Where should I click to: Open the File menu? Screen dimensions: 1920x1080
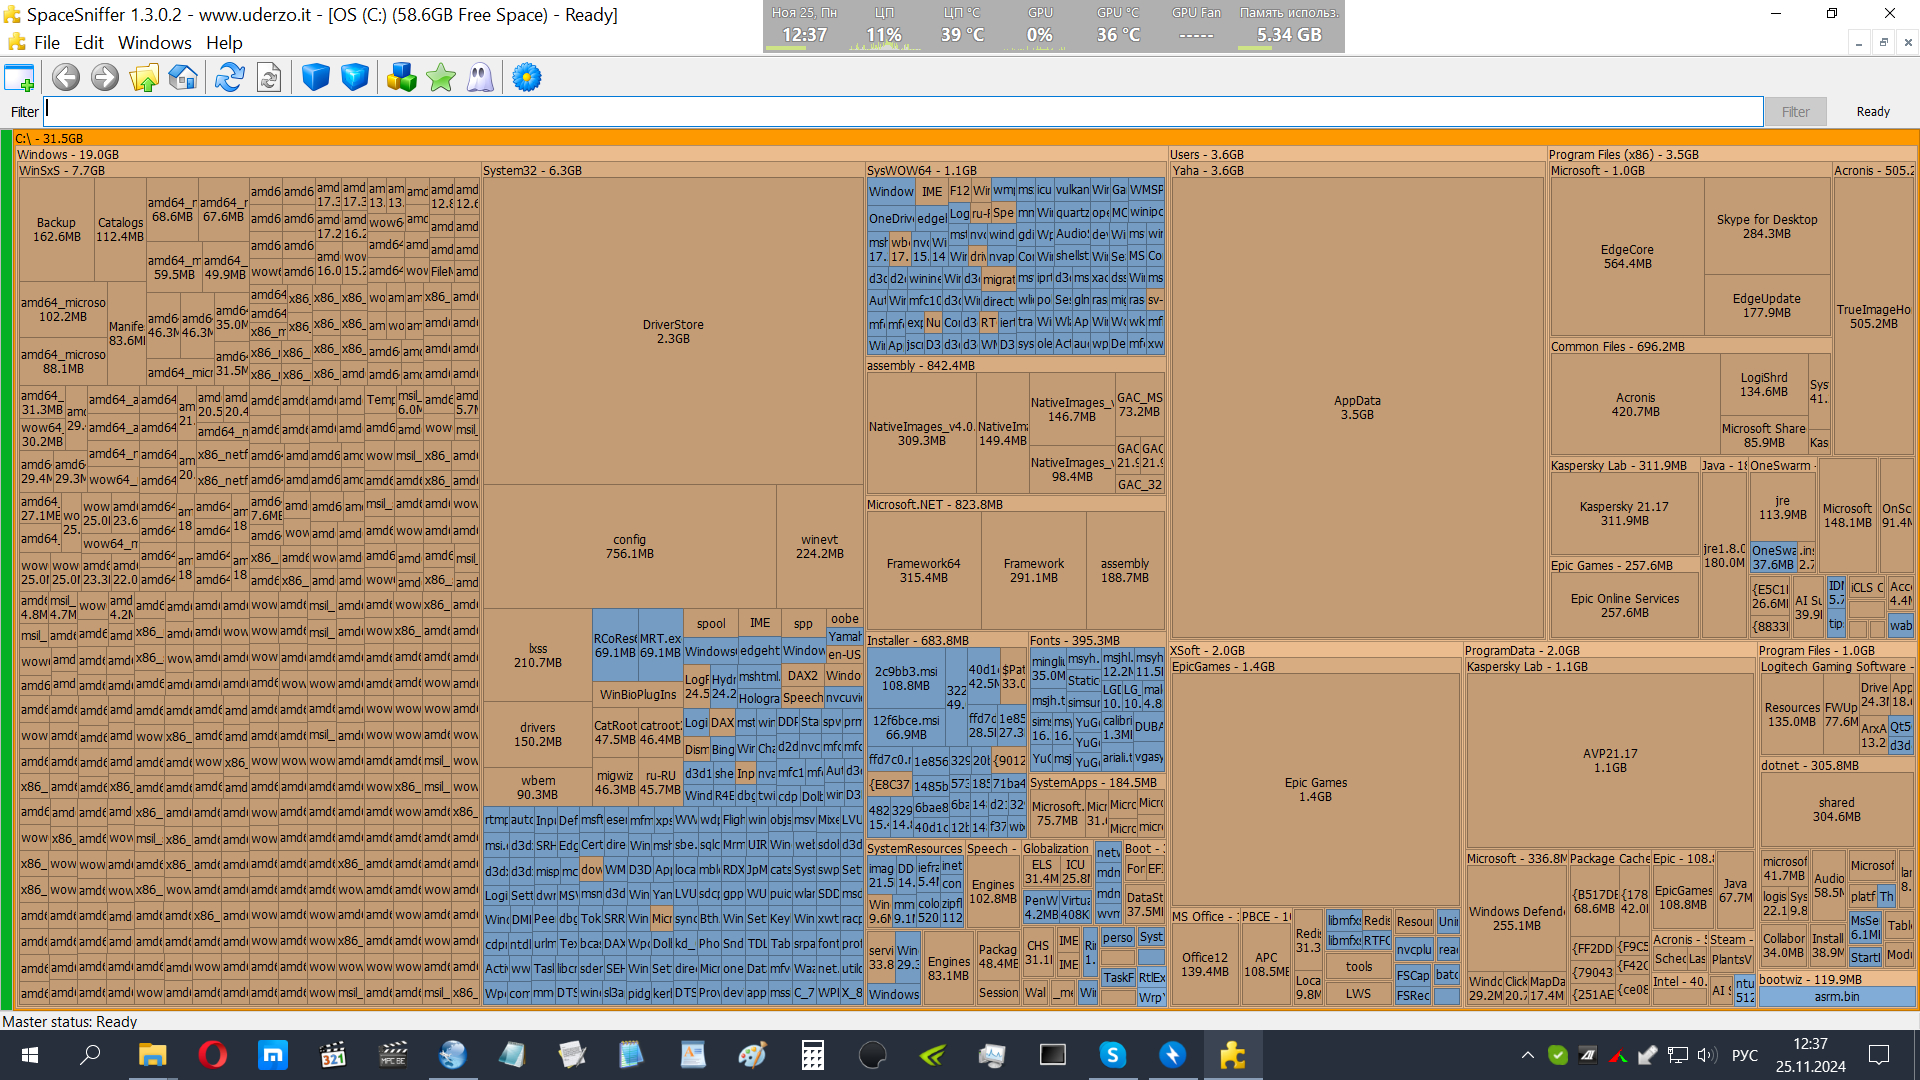coord(46,43)
